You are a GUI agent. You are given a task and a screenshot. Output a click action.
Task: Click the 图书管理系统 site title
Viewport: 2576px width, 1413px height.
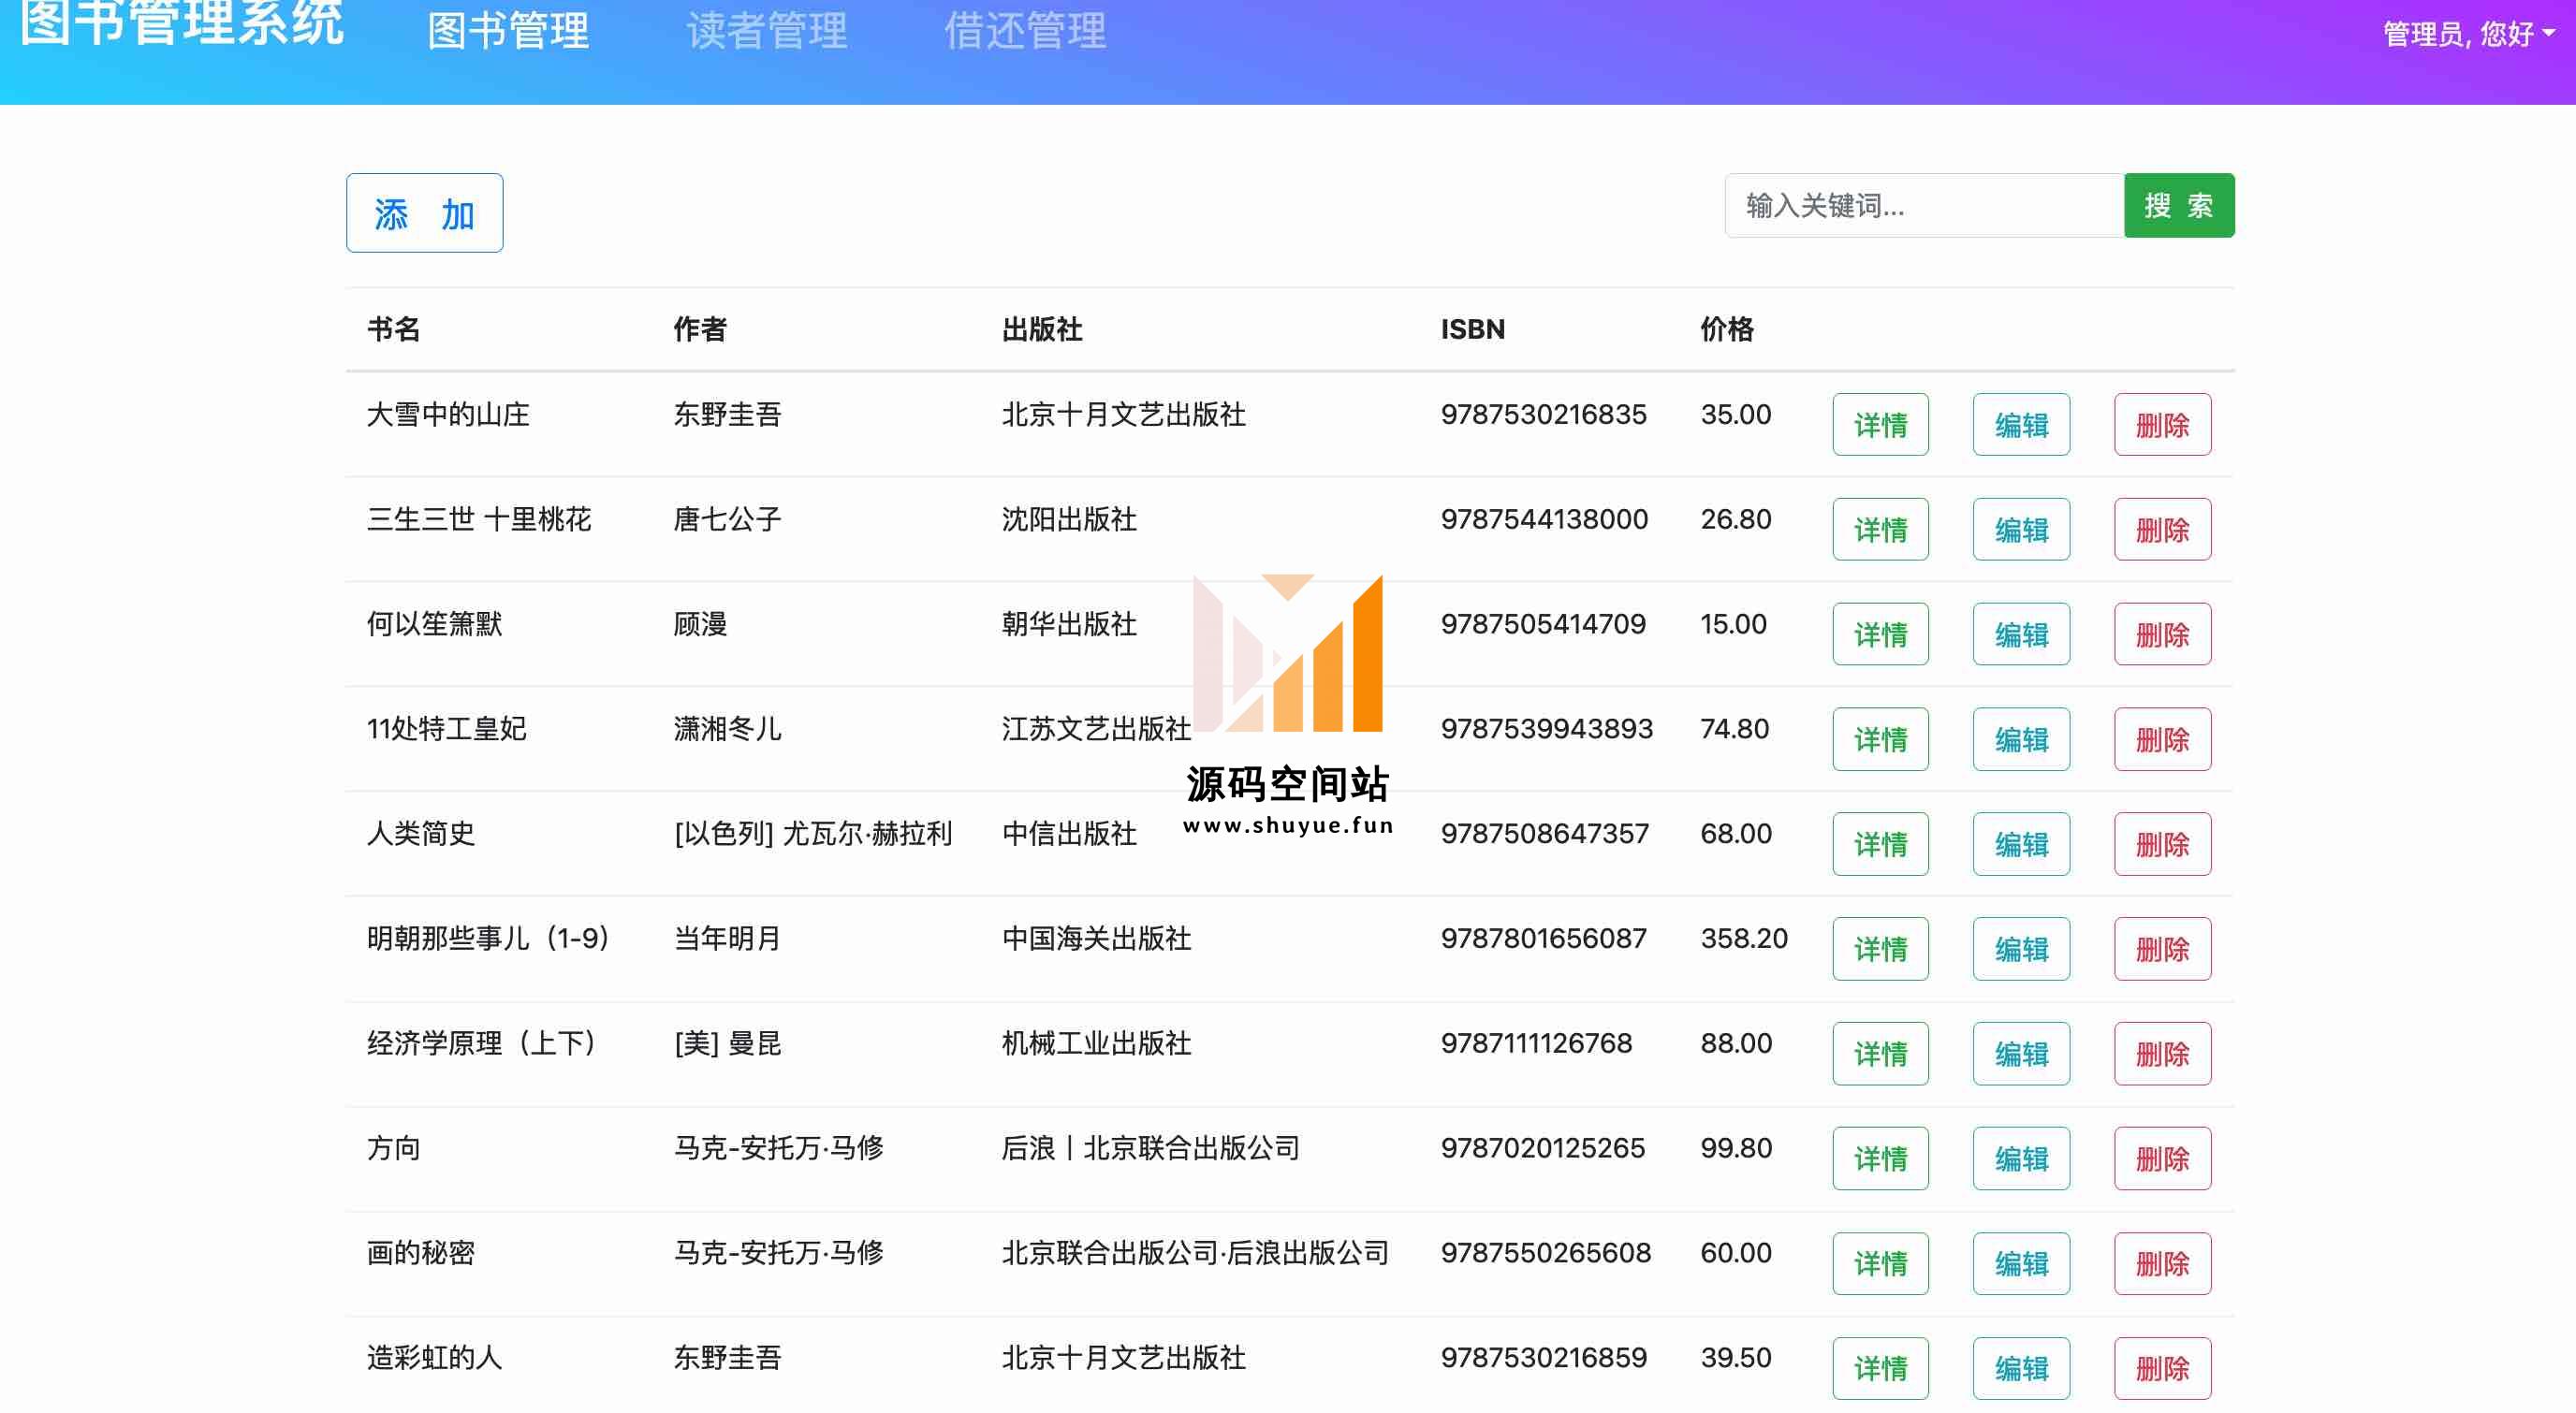click(182, 22)
